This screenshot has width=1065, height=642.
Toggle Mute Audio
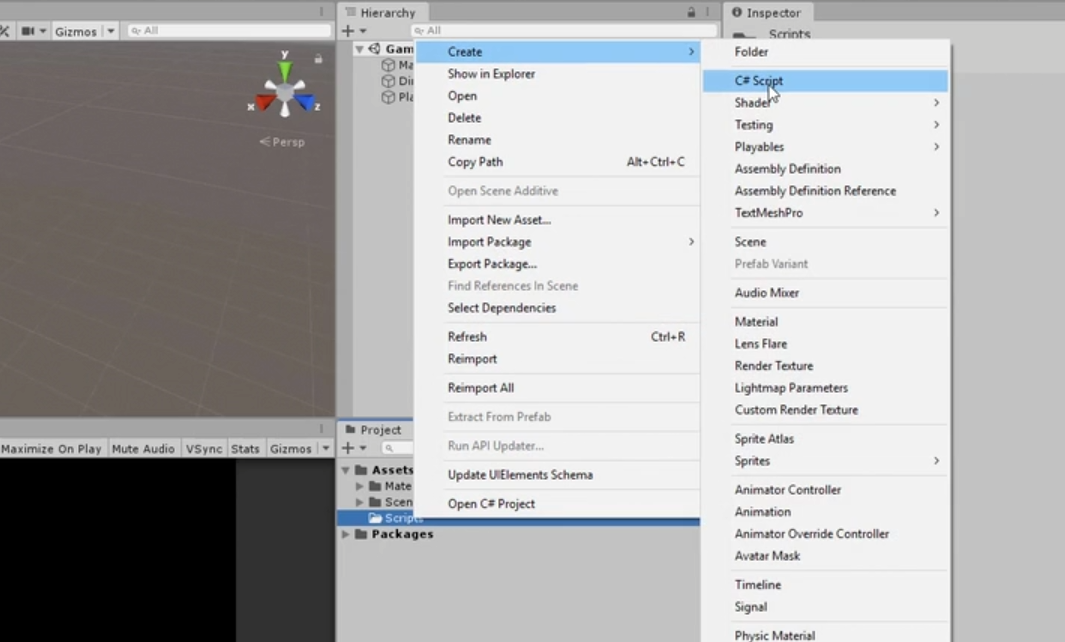(x=143, y=448)
